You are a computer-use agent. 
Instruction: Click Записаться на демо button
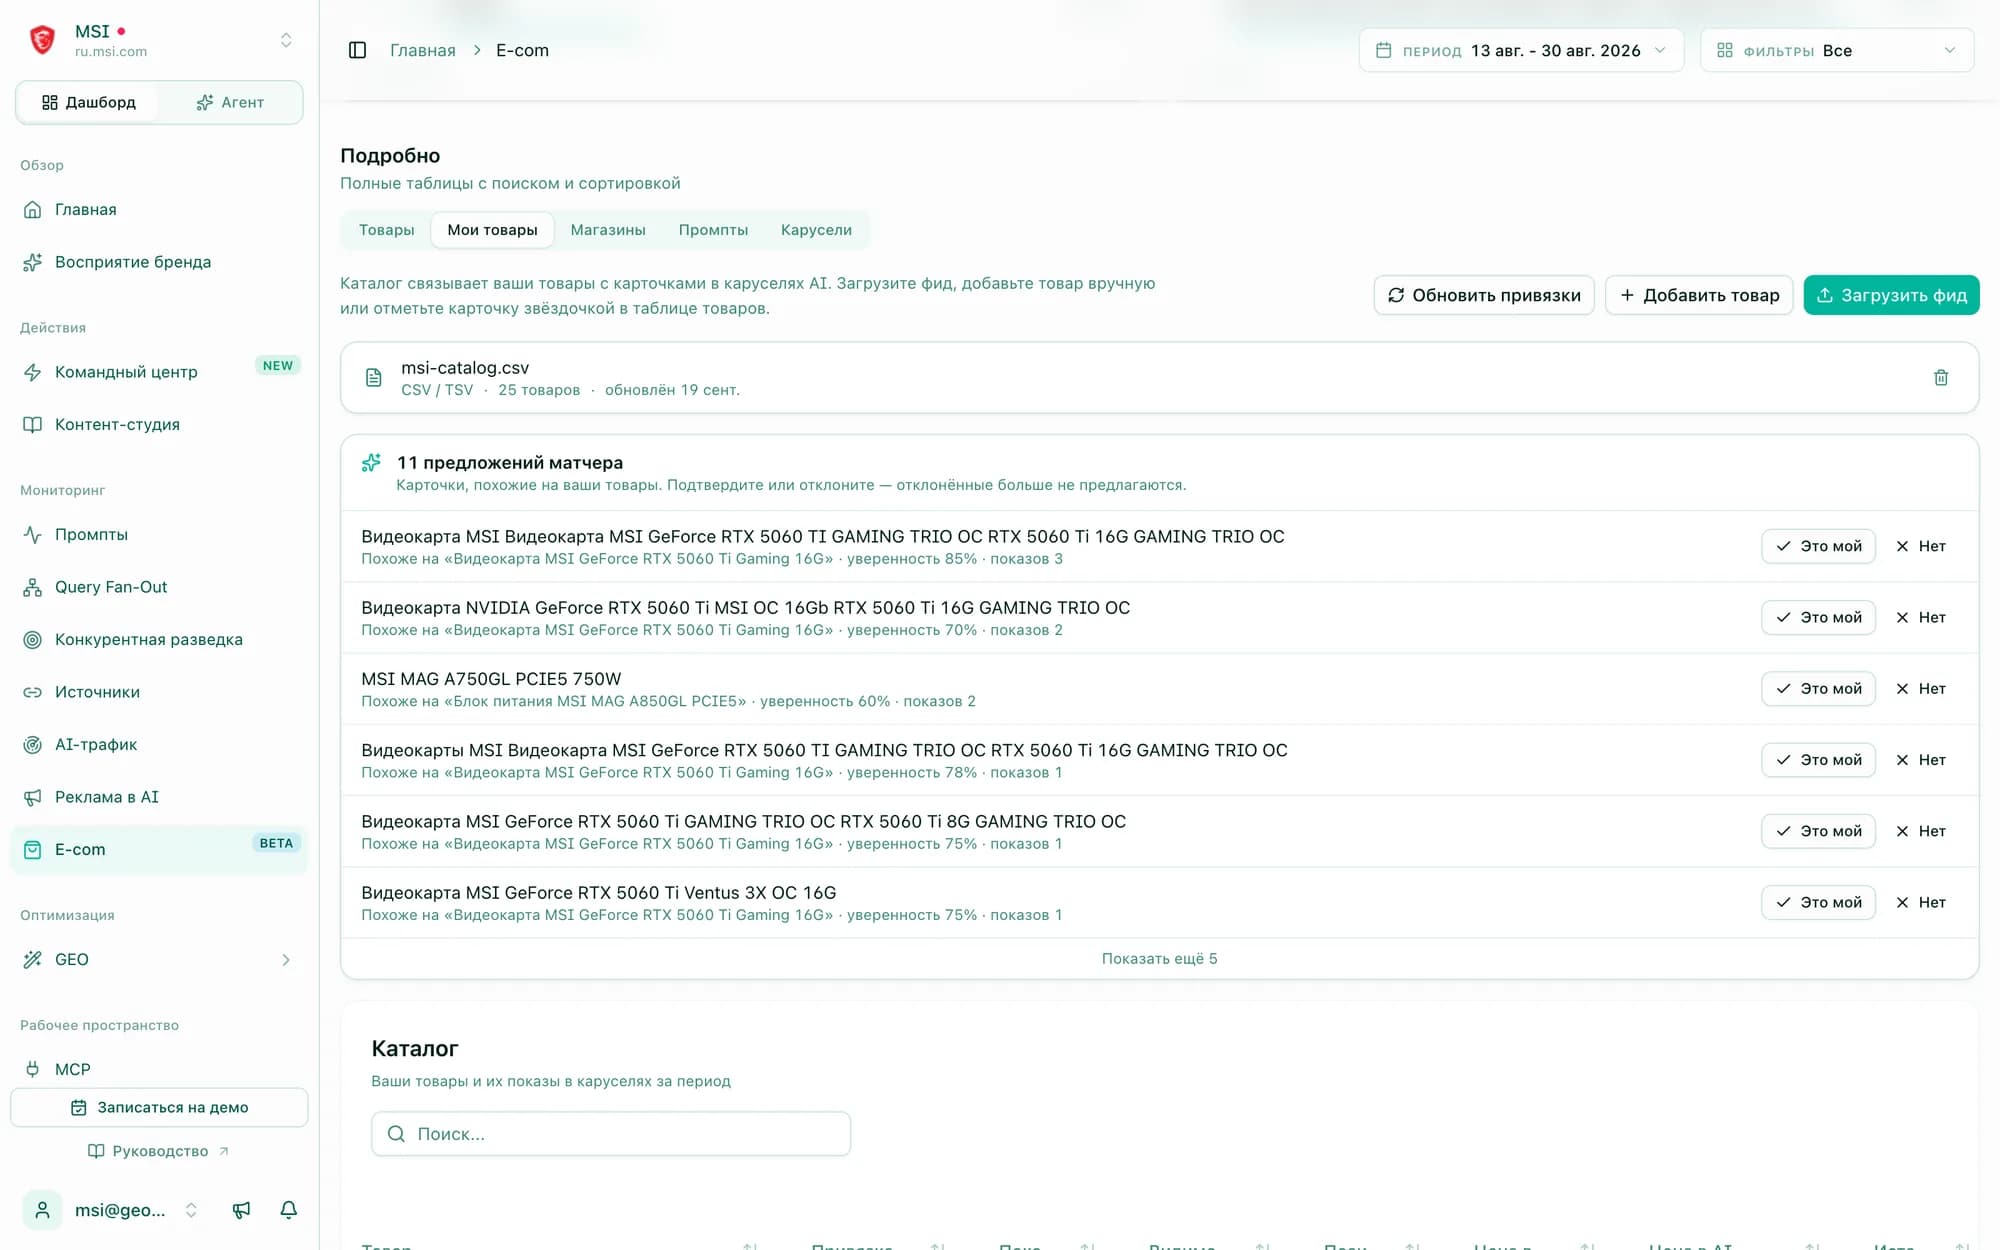[x=159, y=1107]
